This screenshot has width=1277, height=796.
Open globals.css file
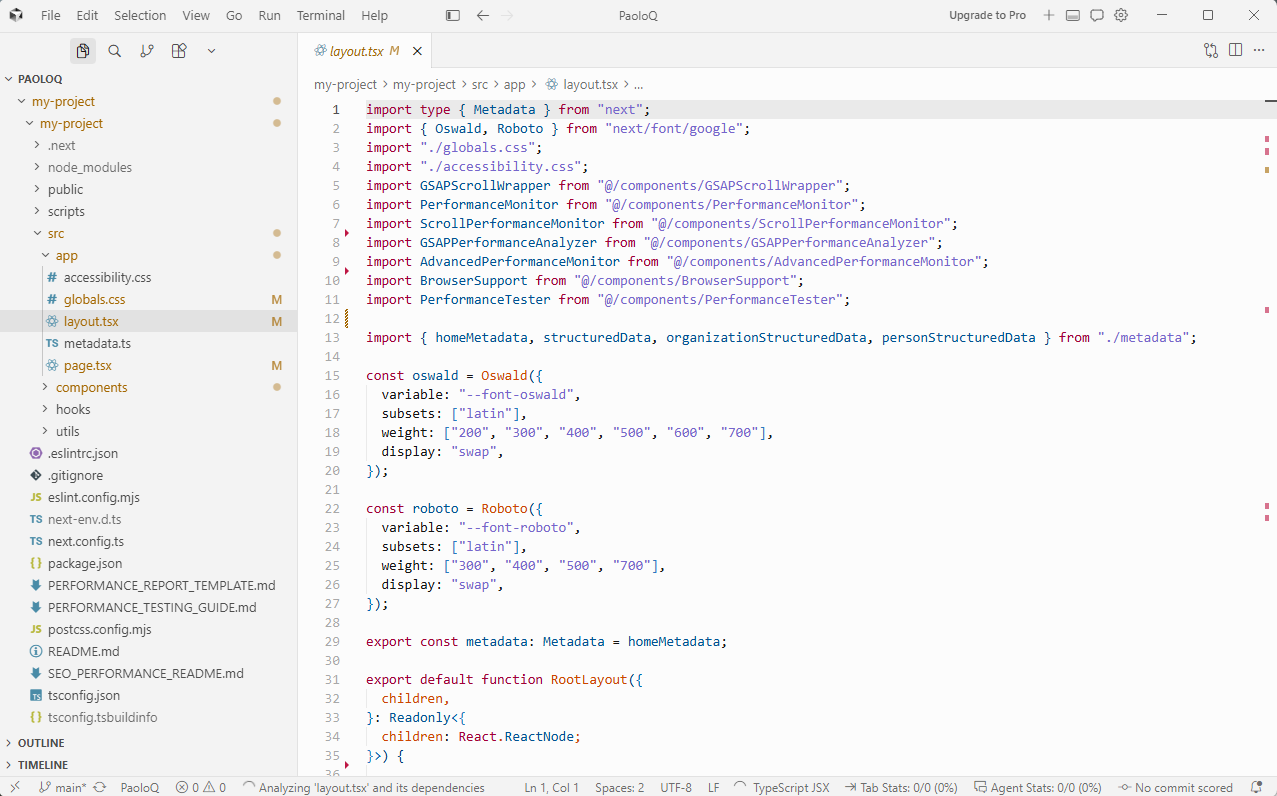(x=148, y=299)
